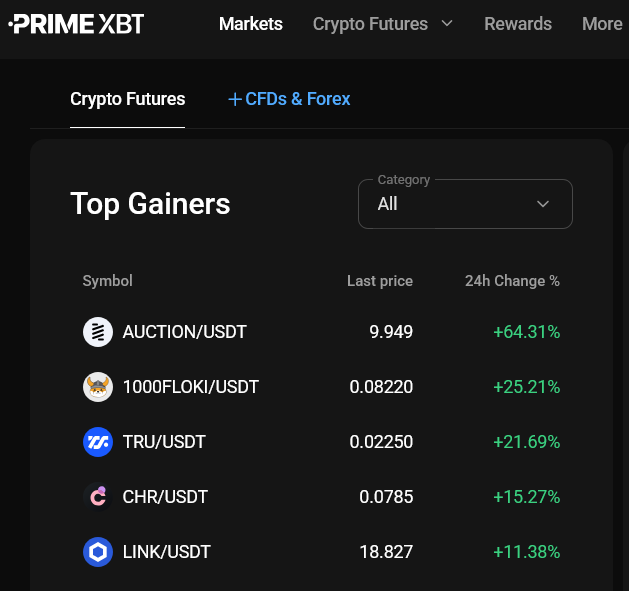Click the 1000FLOKI coin icon
This screenshot has height=591, width=629.
[x=98, y=387]
